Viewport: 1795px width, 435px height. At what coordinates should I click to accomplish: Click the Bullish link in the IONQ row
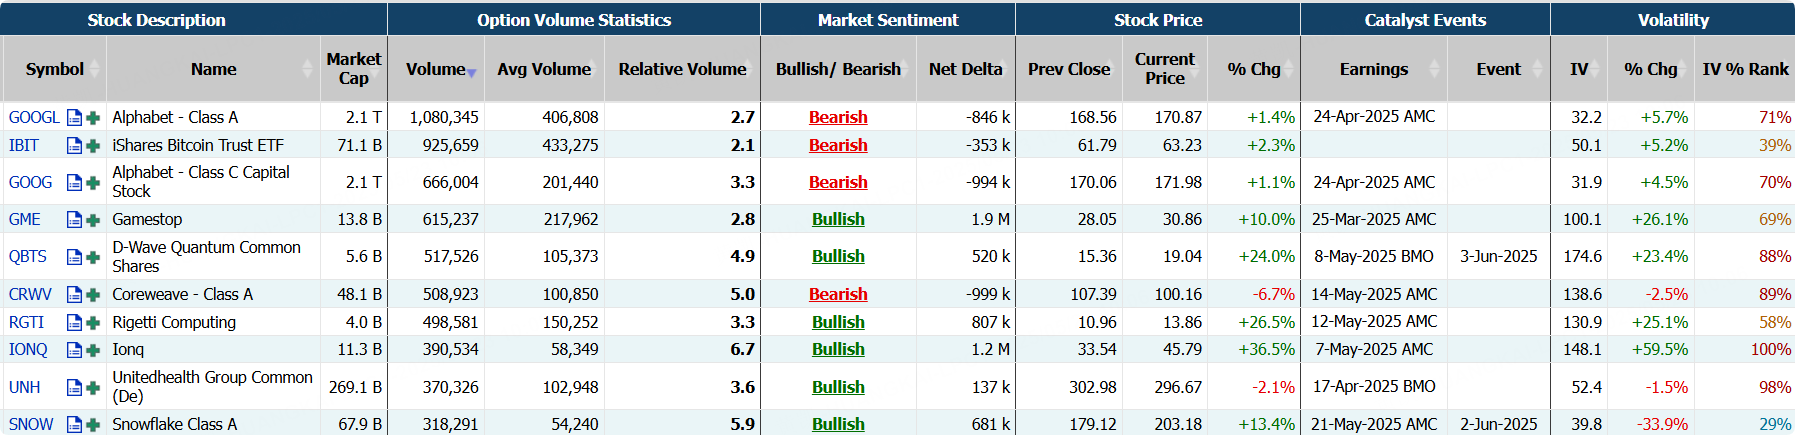point(838,350)
